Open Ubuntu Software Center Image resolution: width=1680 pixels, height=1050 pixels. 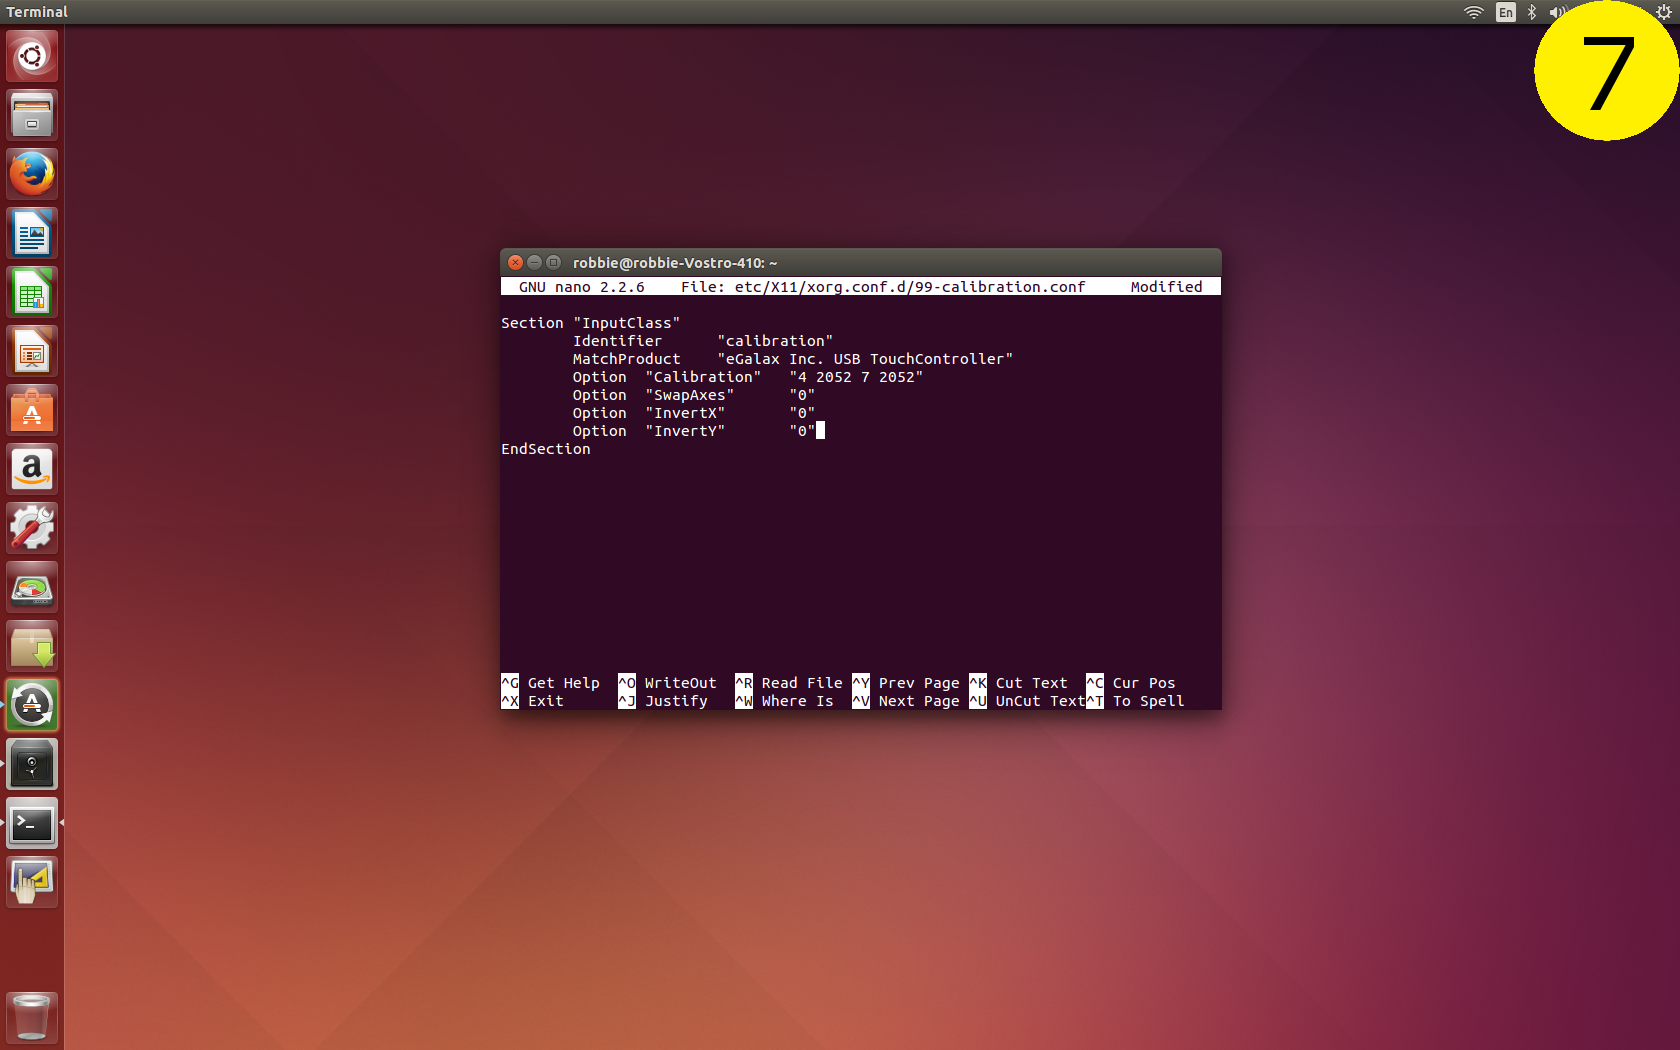[x=32, y=410]
